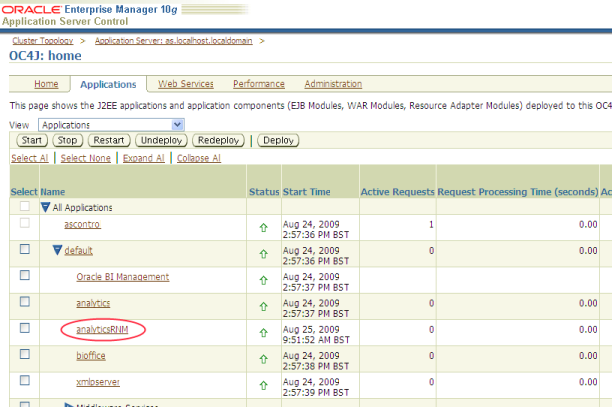
Task: Open the analytics application link
Action: [x=93, y=303]
